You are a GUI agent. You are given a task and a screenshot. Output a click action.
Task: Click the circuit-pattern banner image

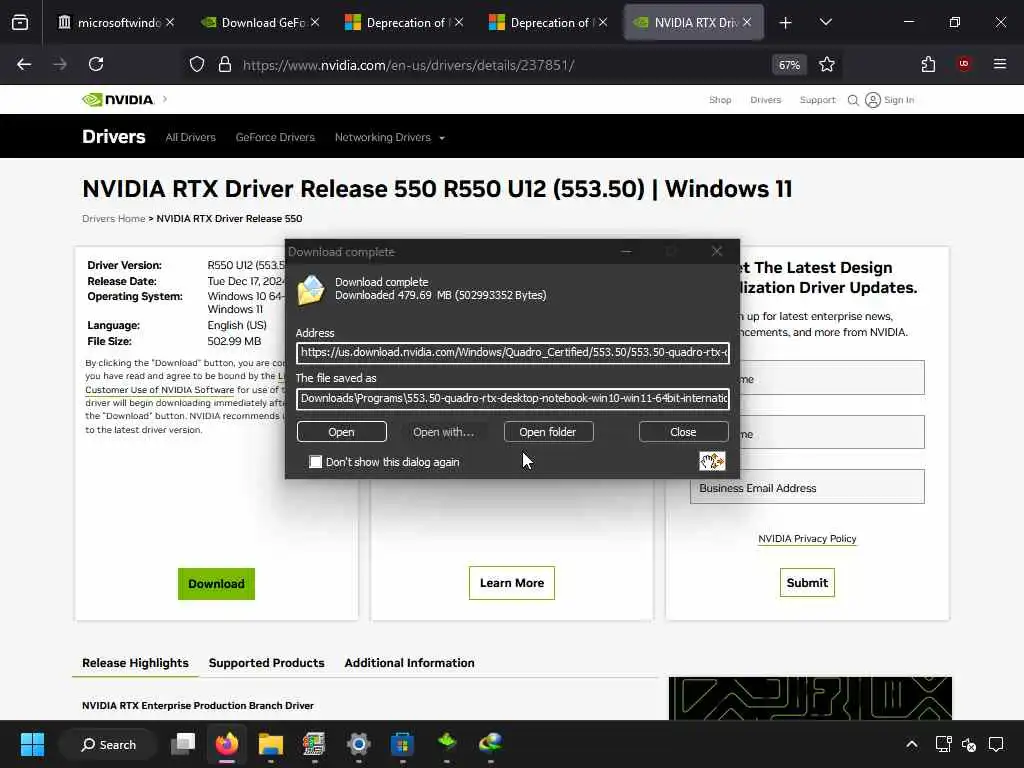810,698
